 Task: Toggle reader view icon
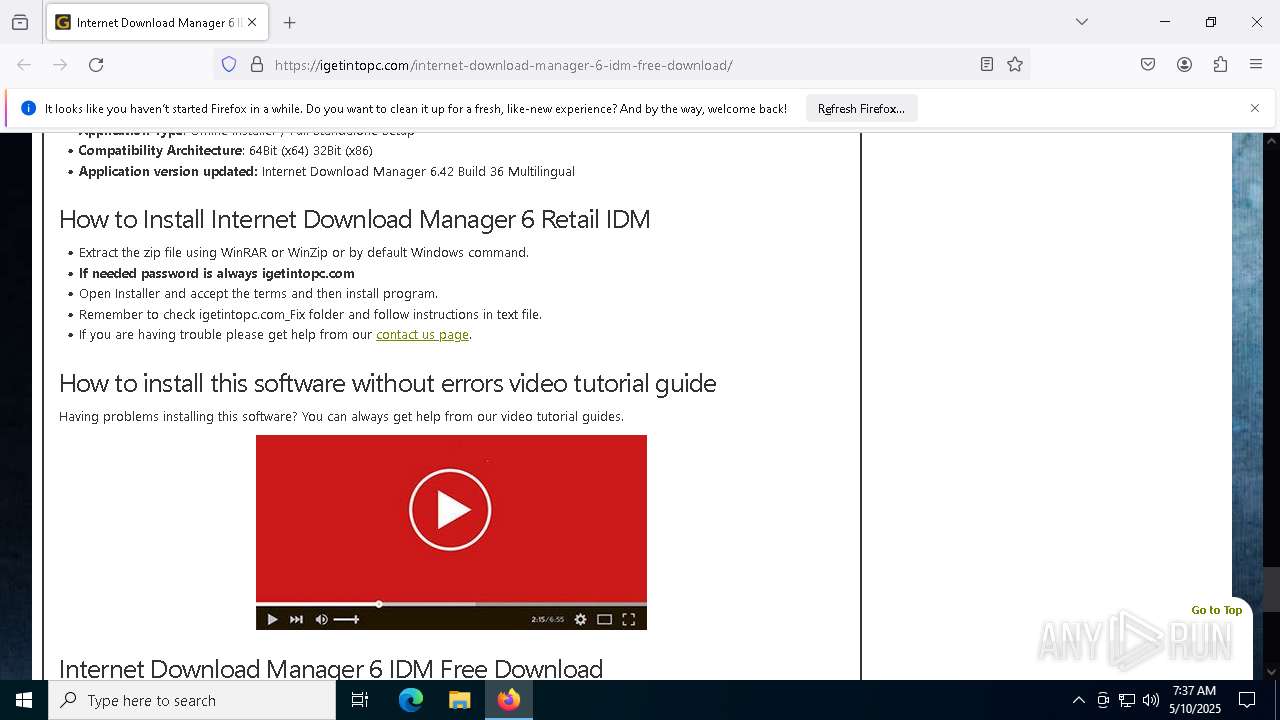[x=987, y=65]
